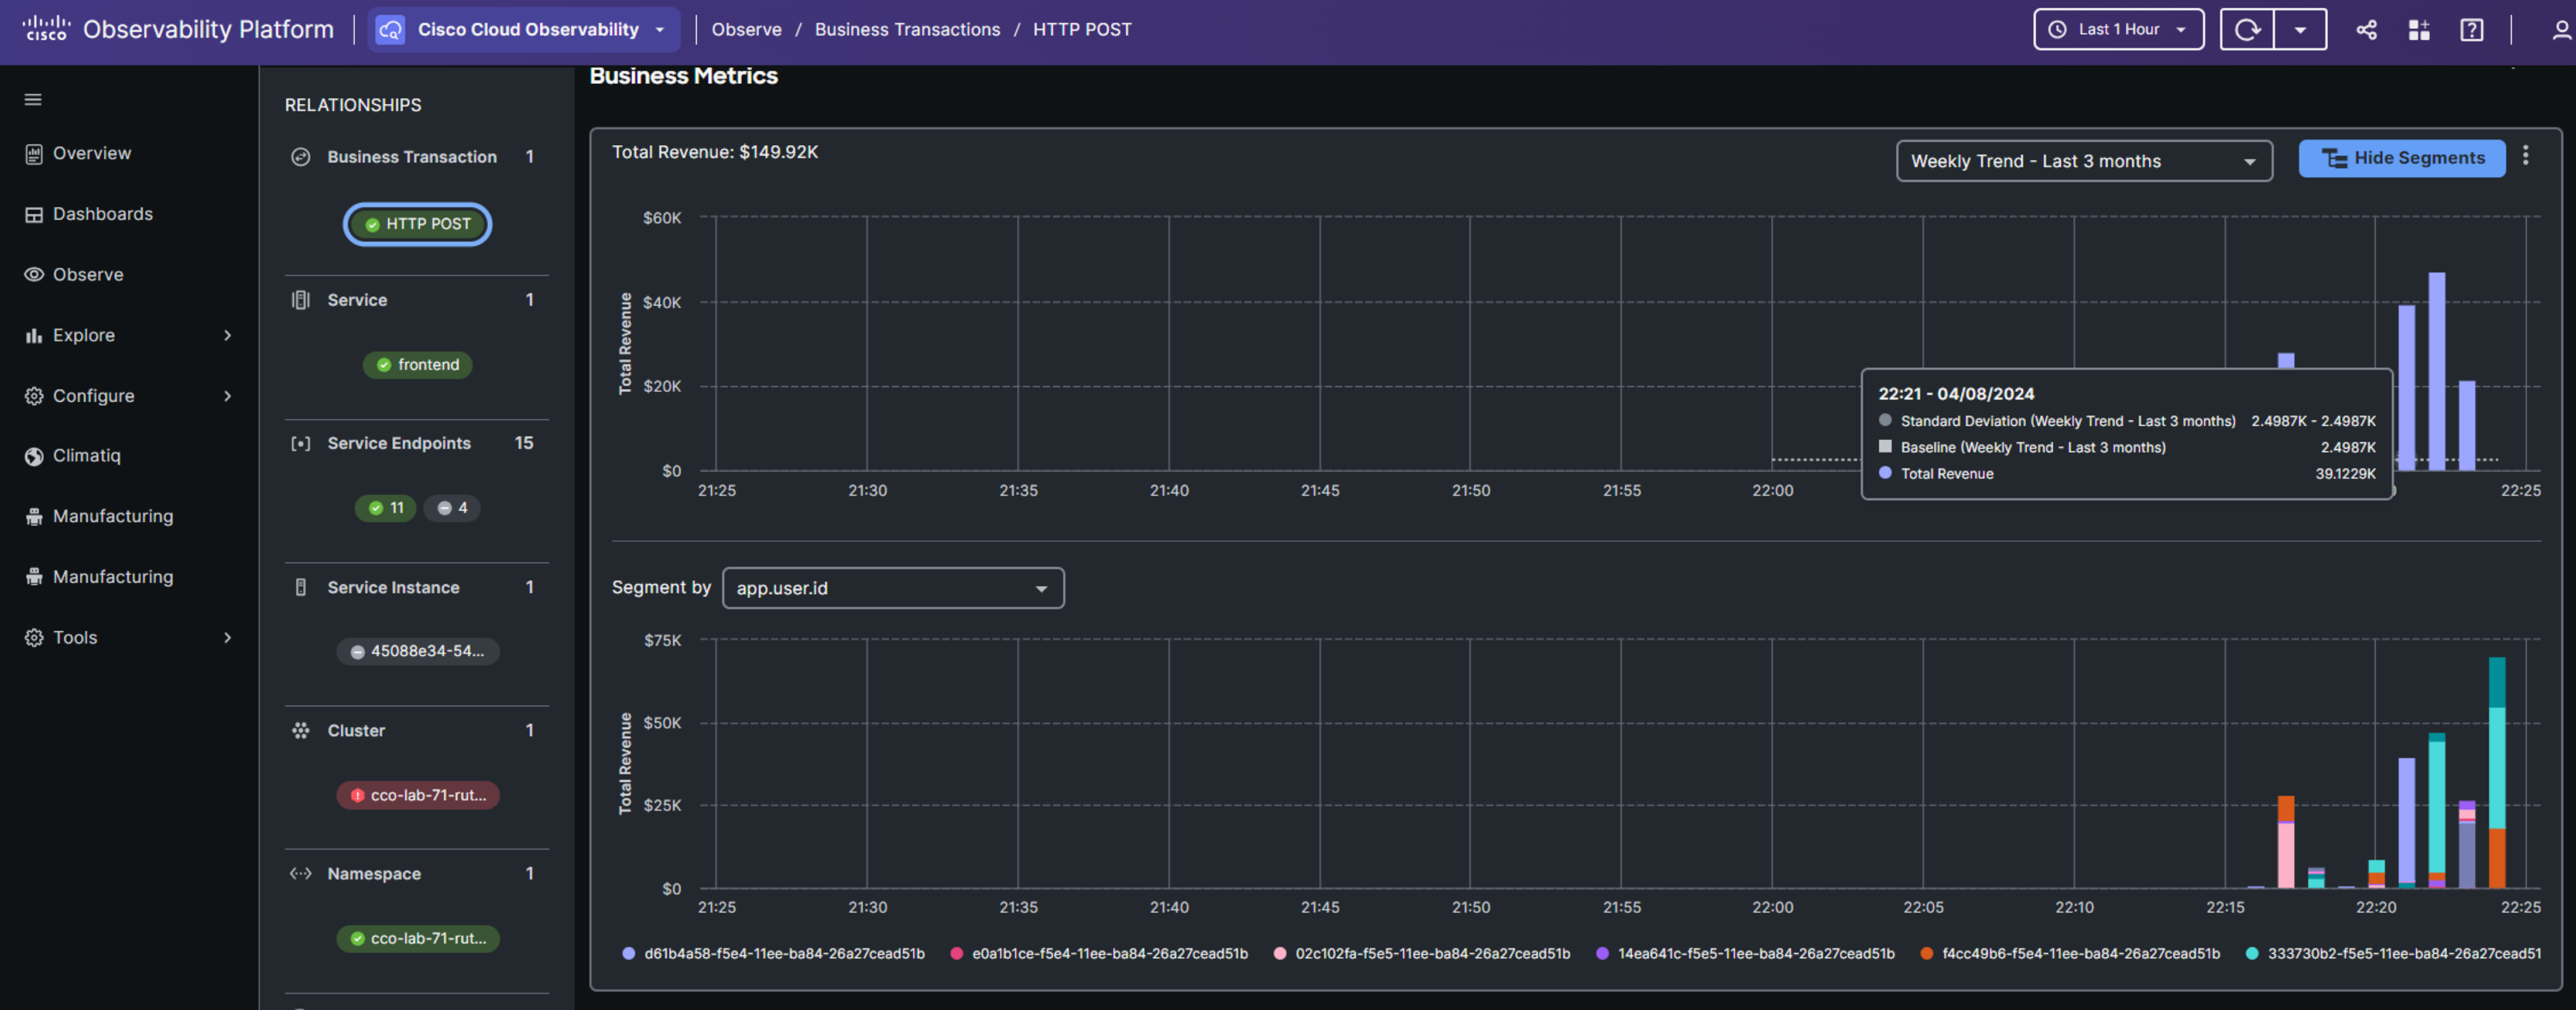Click the hamburger menu icon in sidebar
Viewport: 2576px width, 1010px height.
click(33, 99)
